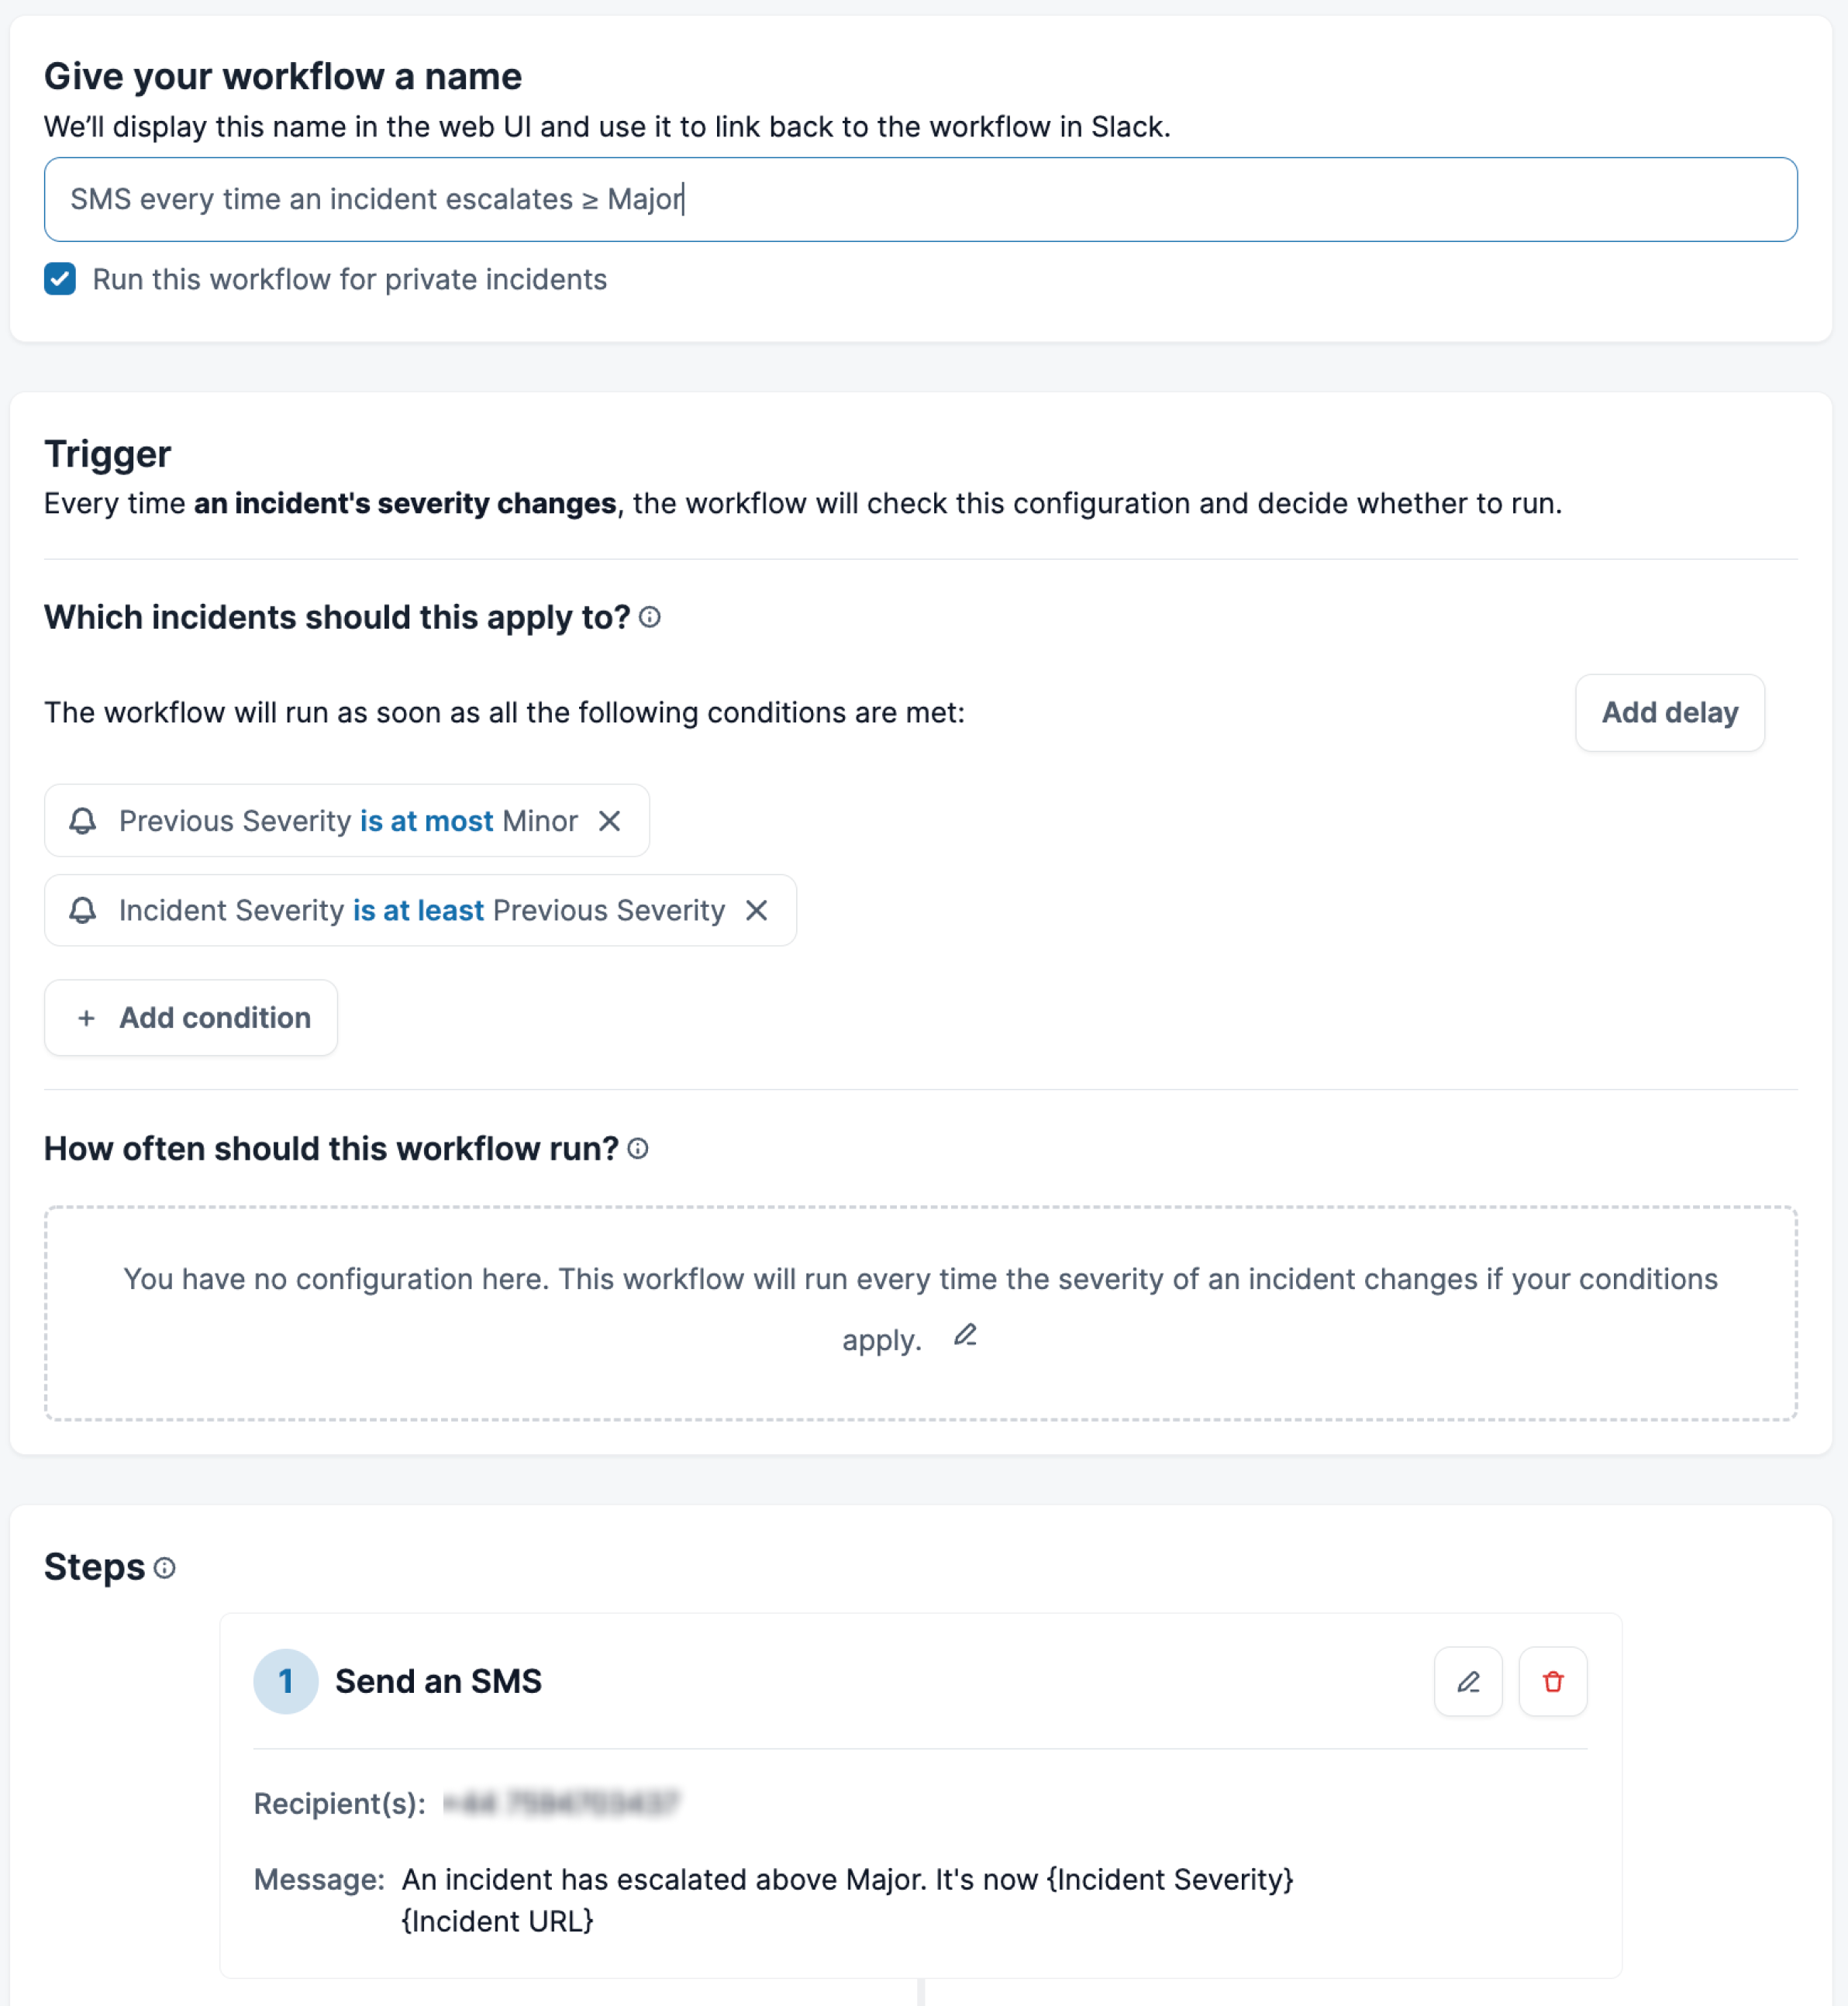Focus the workflow name input field
This screenshot has height=2006, width=1848.
[x=920, y=199]
